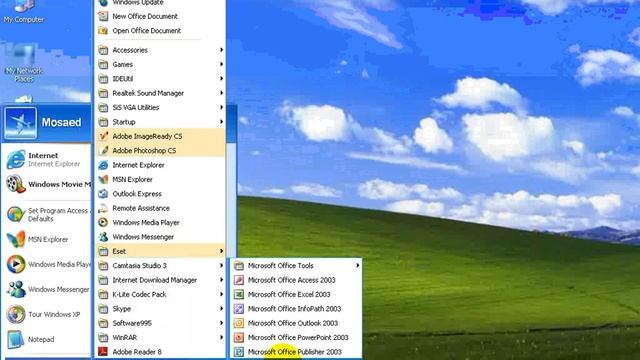This screenshot has width=640, height=360.
Task: Click the Microsoft Office InfoPath 2003 icon
Action: coord(239,309)
